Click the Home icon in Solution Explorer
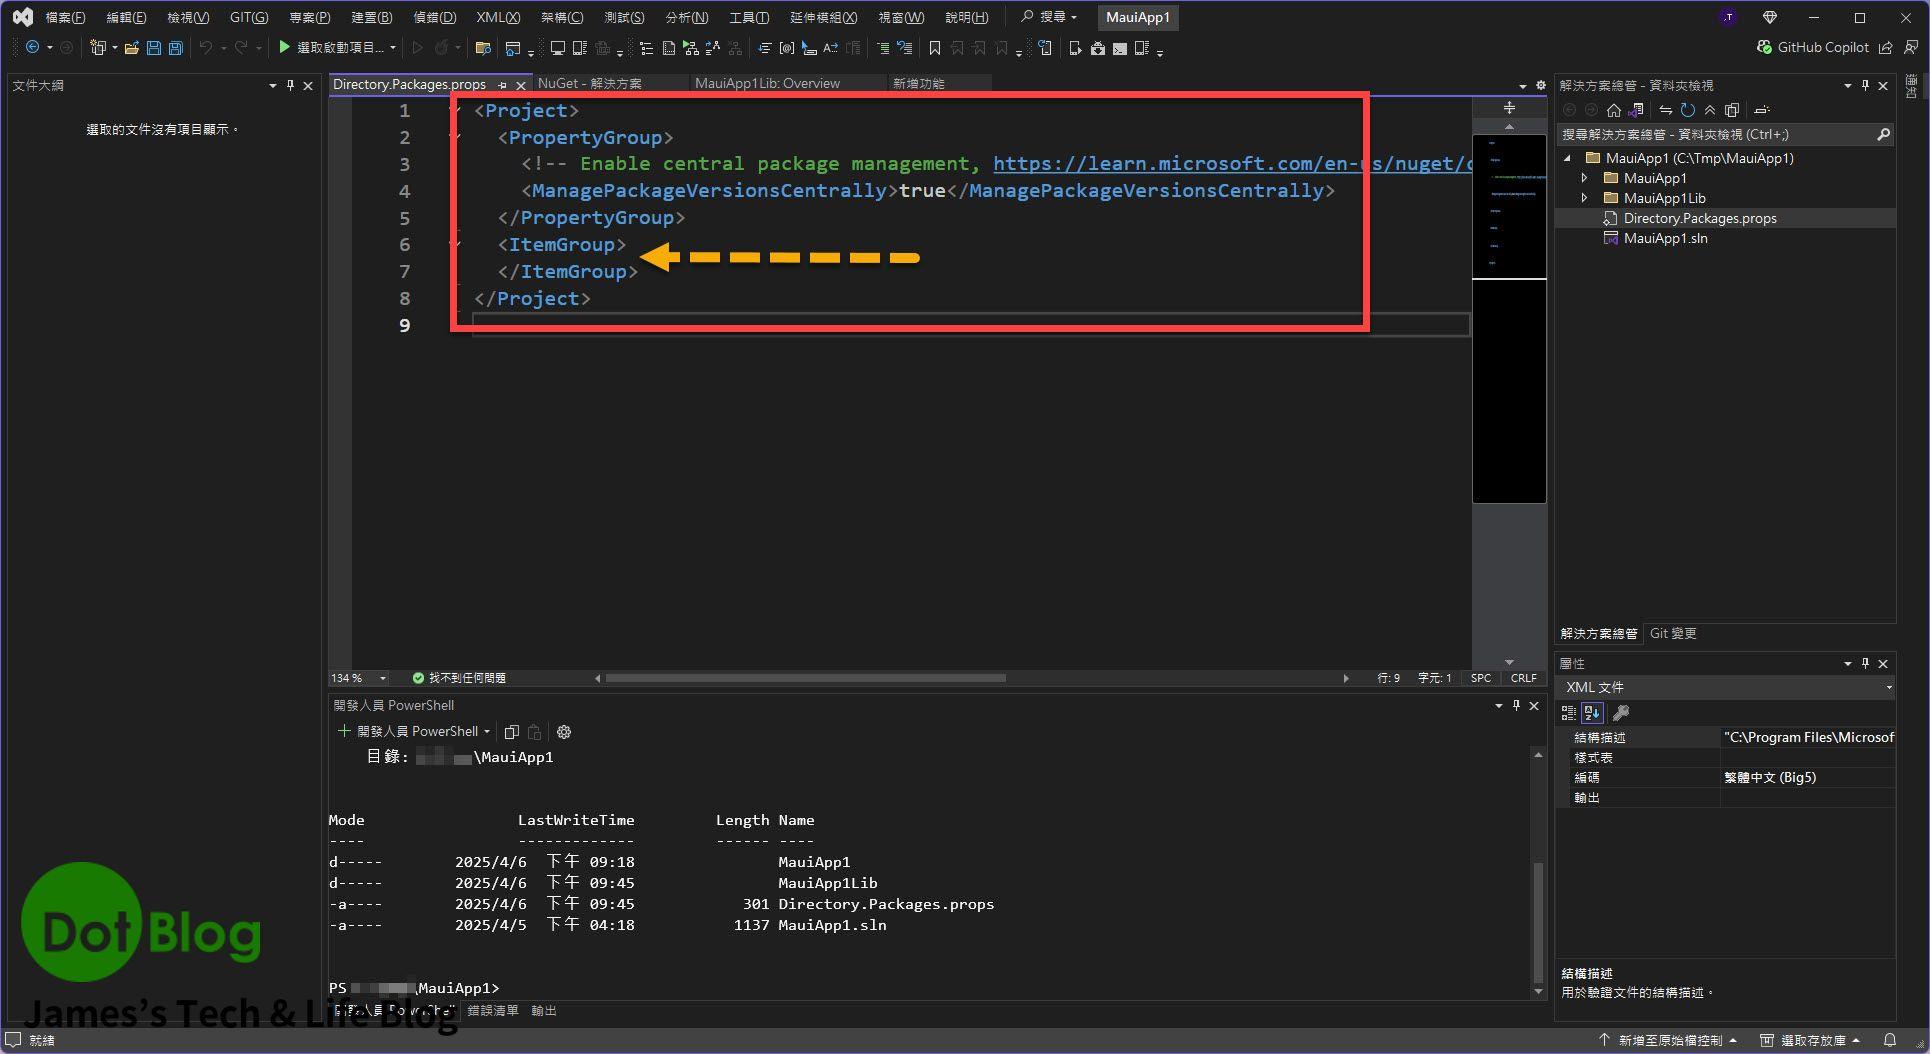Screen dimensions: 1930x1054 [x=1614, y=110]
